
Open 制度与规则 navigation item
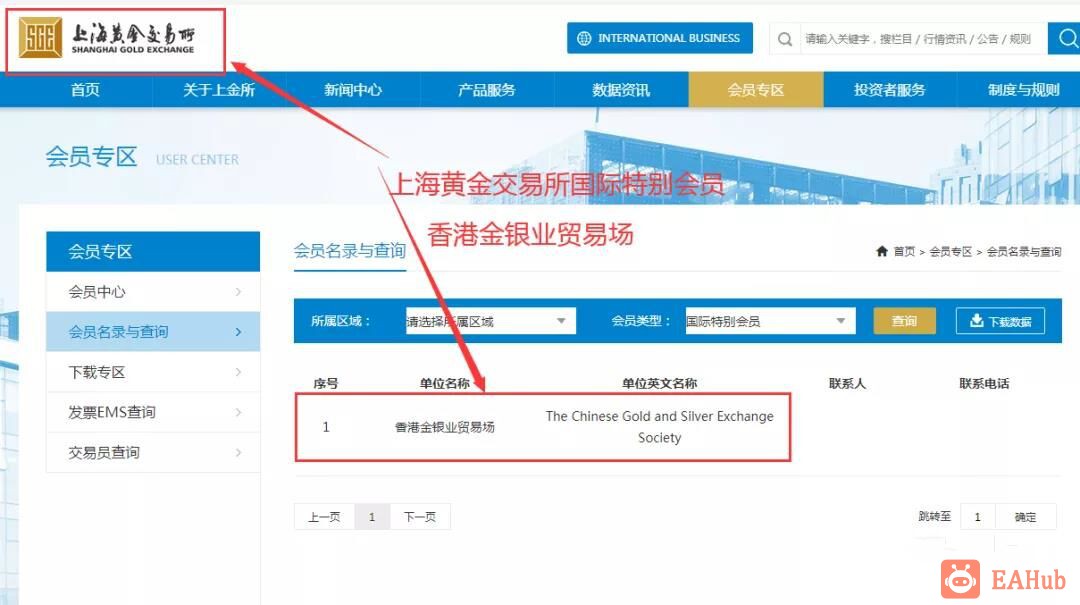(x=1023, y=90)
